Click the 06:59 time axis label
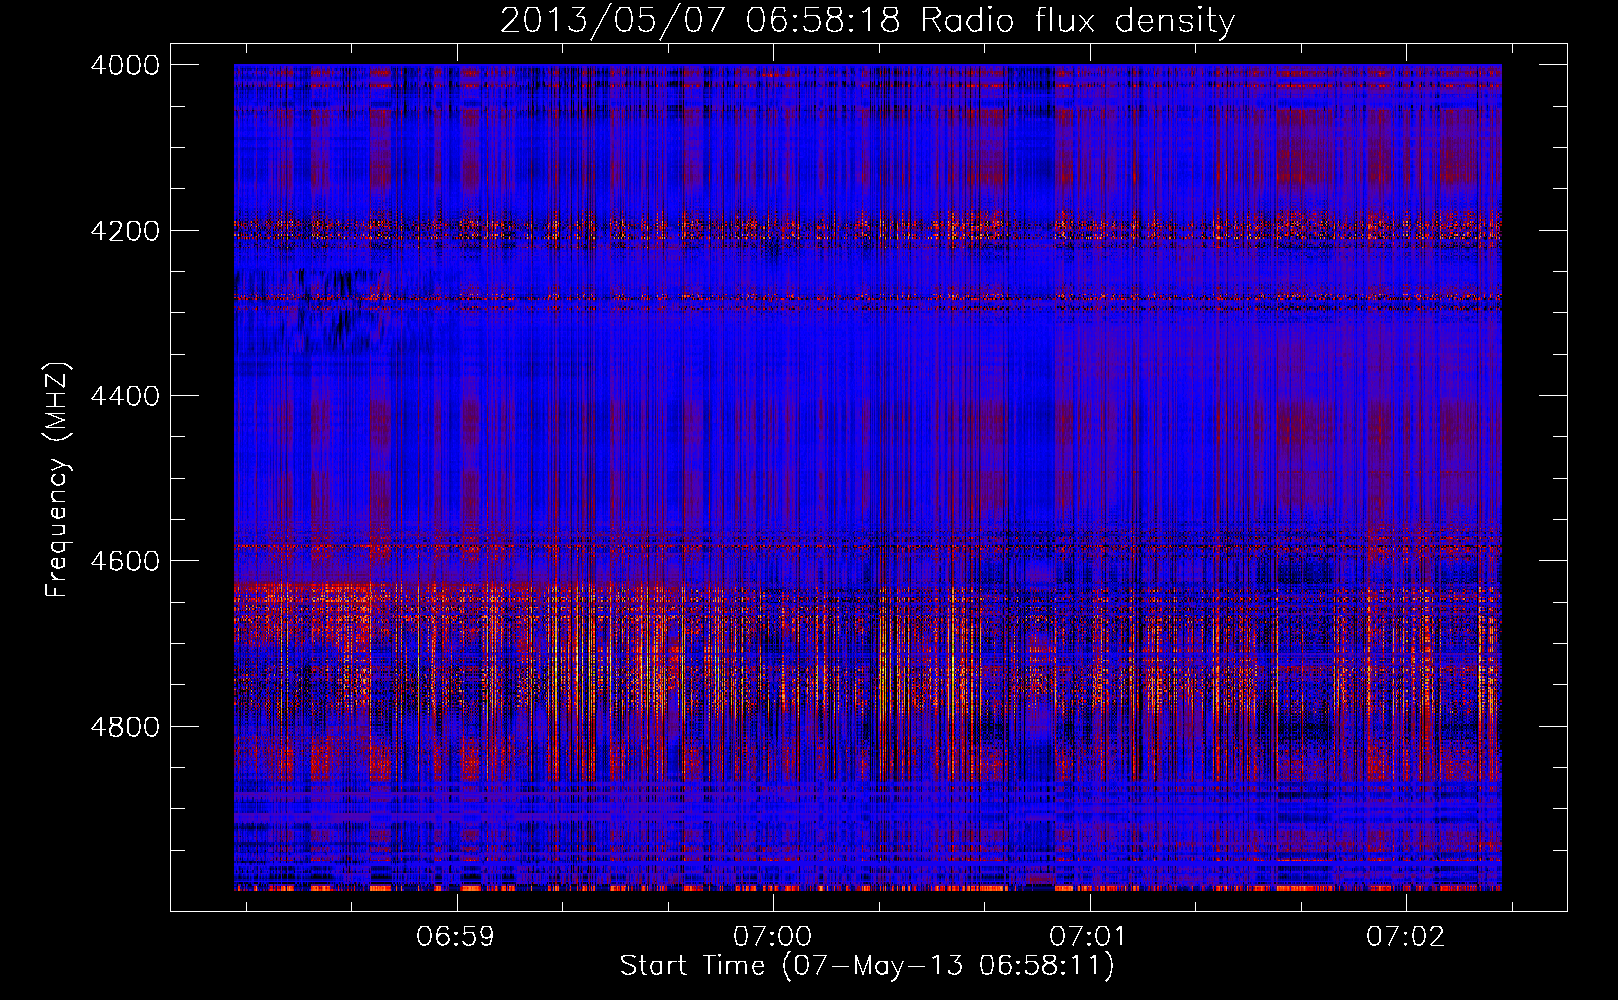The height and width of the screenshot is (1000, 1618). click(x=456, y=937)
